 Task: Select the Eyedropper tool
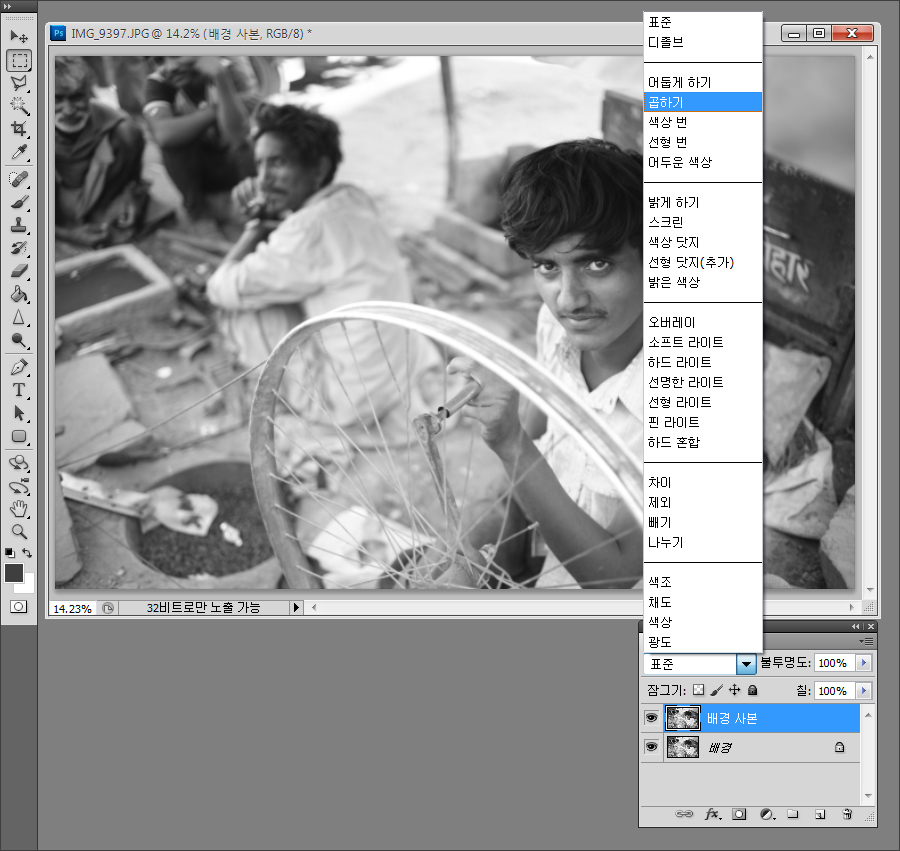(19, 151)
